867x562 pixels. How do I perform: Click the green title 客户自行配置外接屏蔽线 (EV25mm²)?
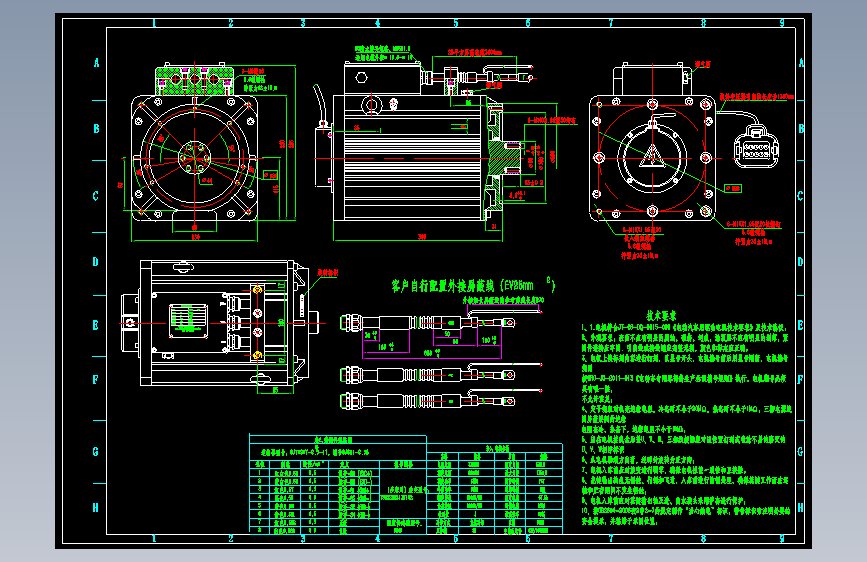point(473,285)
